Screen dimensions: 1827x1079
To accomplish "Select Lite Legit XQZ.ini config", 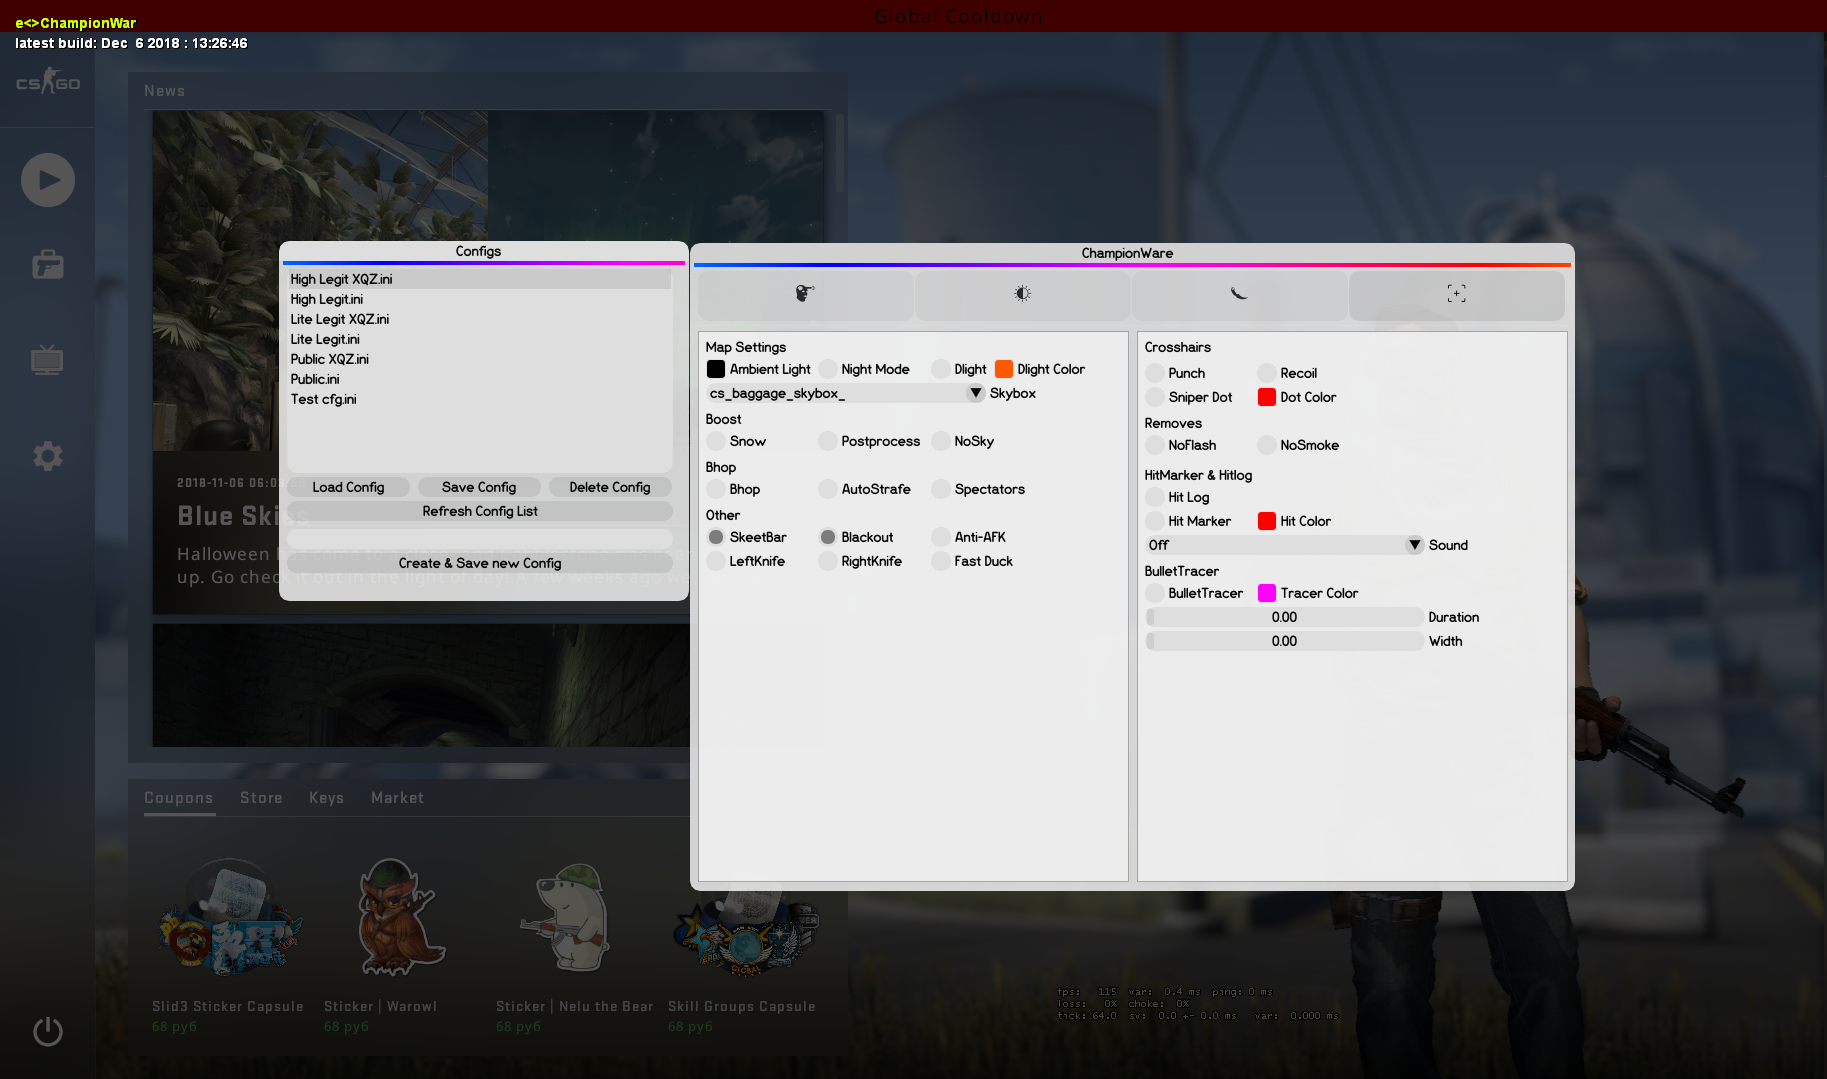I will tap(480, 319).
